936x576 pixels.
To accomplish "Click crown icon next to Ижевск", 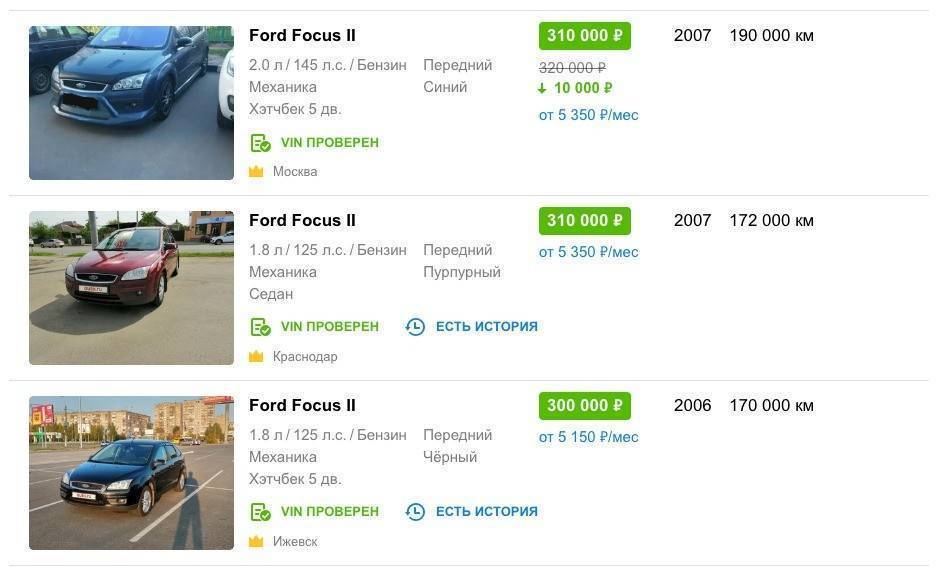I will tap(256, 542).
